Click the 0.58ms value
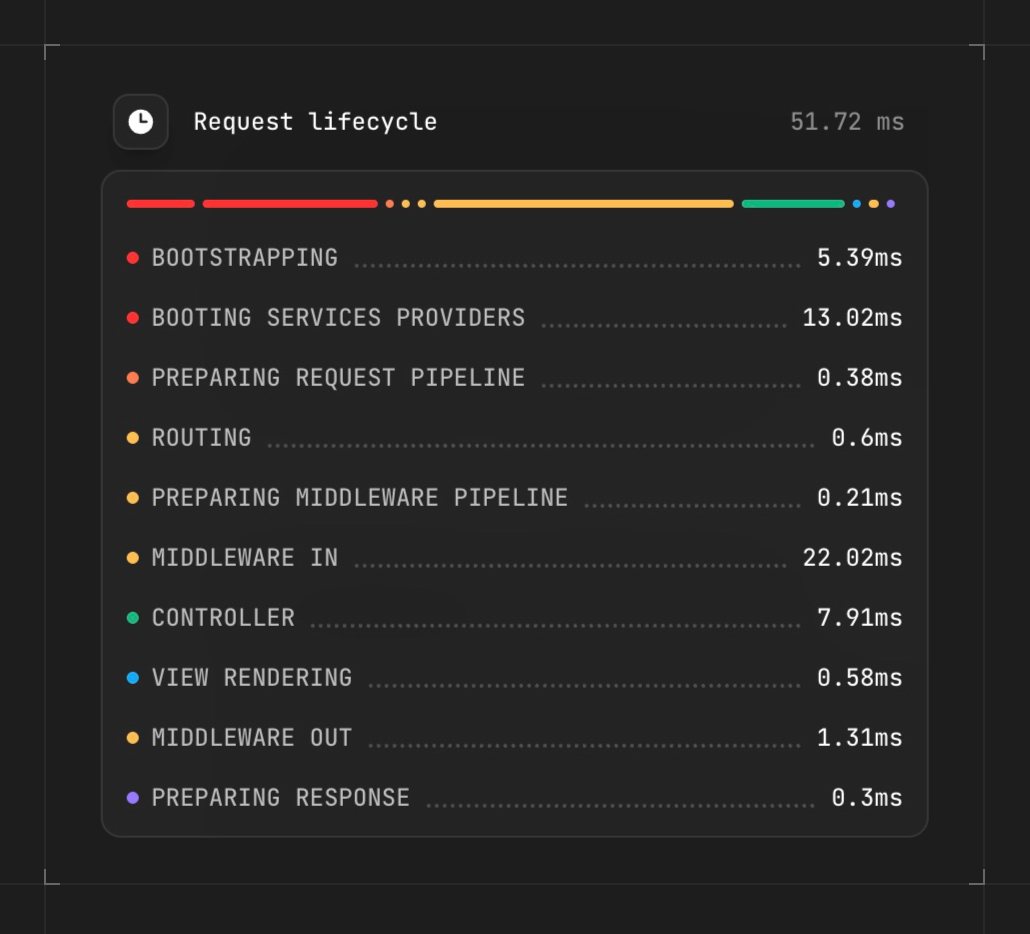The width and height of the screenshot is (1030, 934). pos(859,678)
